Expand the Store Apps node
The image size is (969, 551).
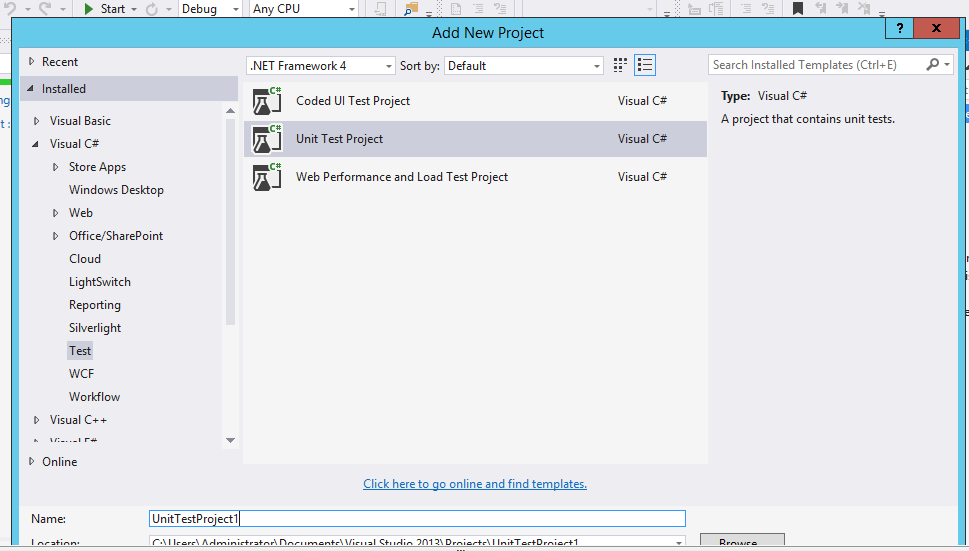(56, 167)
